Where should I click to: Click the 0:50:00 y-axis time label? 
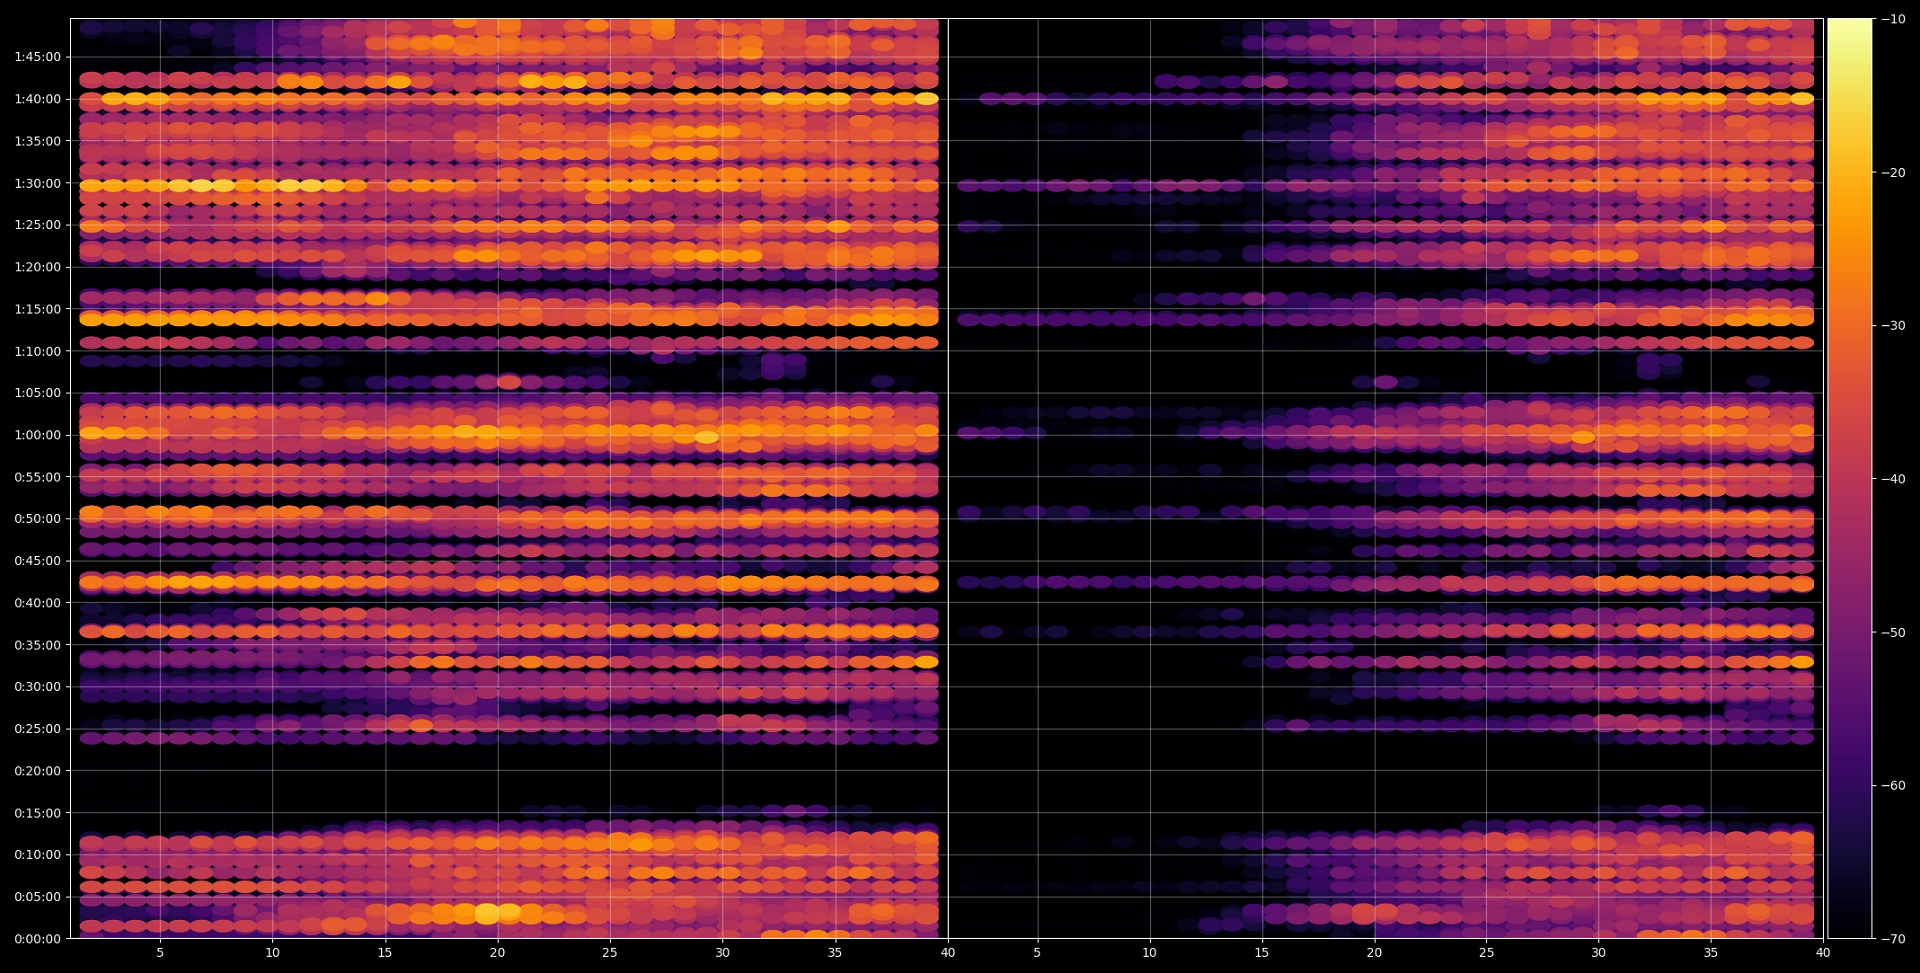37,519
